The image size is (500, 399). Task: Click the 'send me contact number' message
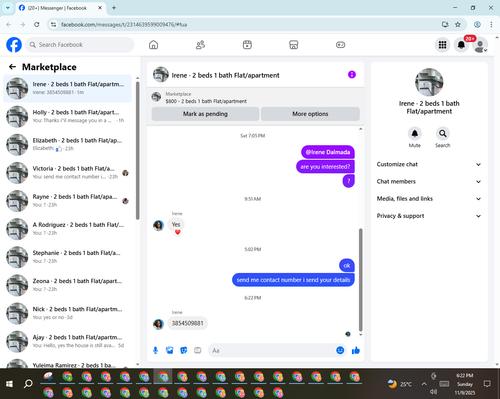click(293, 280)
